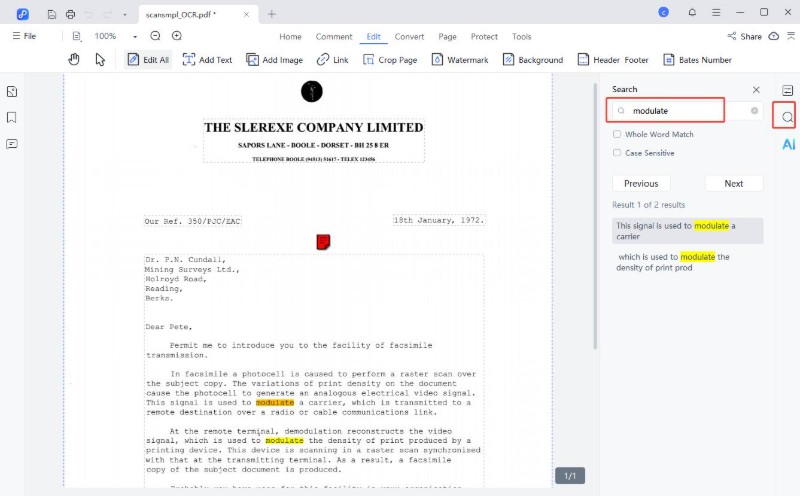Go to Next search result

click(734, 184)
